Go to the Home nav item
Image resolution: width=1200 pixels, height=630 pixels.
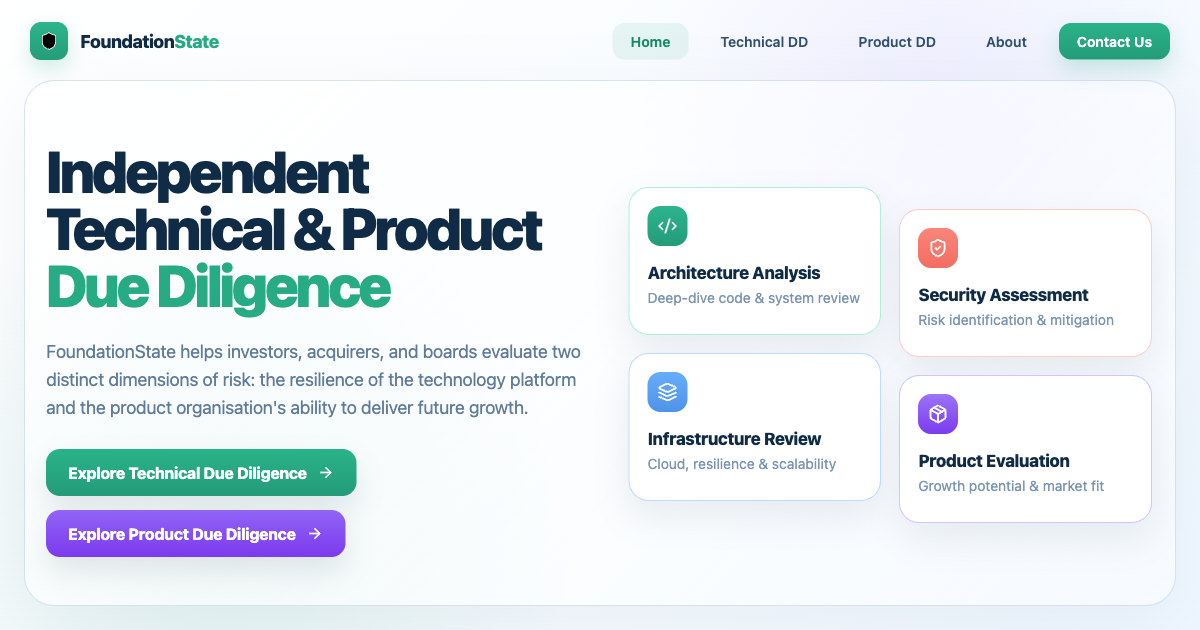(650, 42)
